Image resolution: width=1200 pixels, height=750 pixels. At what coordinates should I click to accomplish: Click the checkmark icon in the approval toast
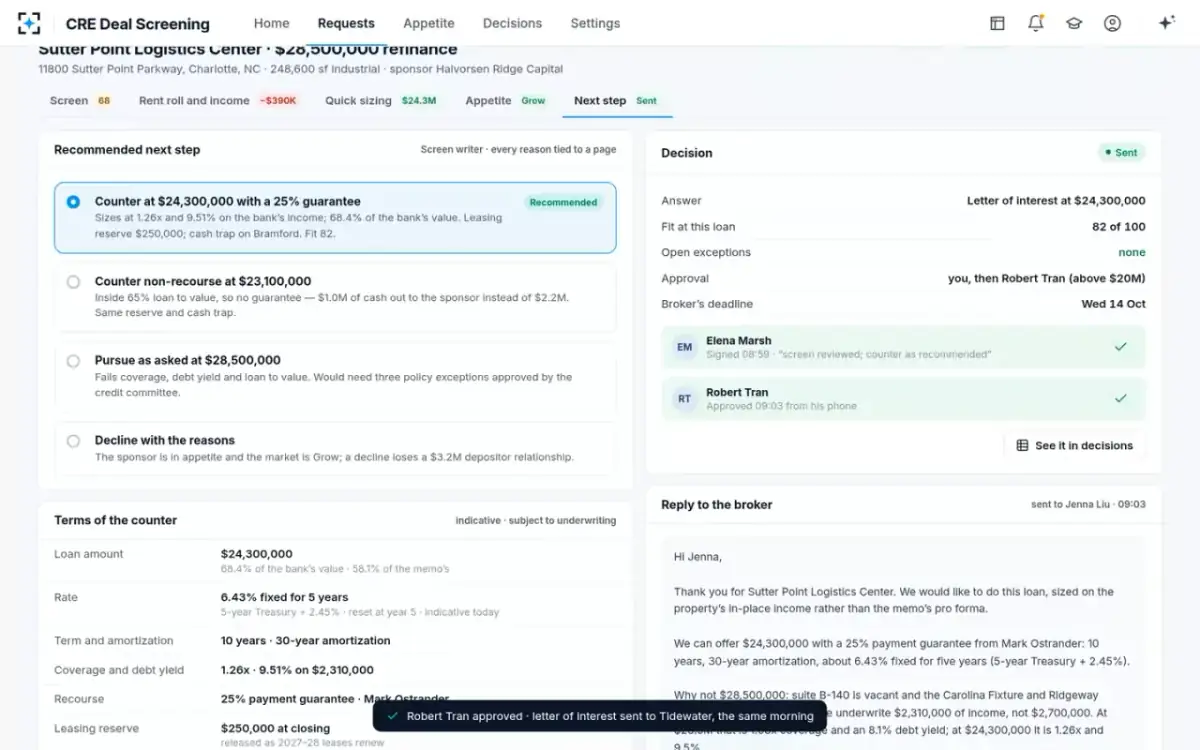pos(393,716)
